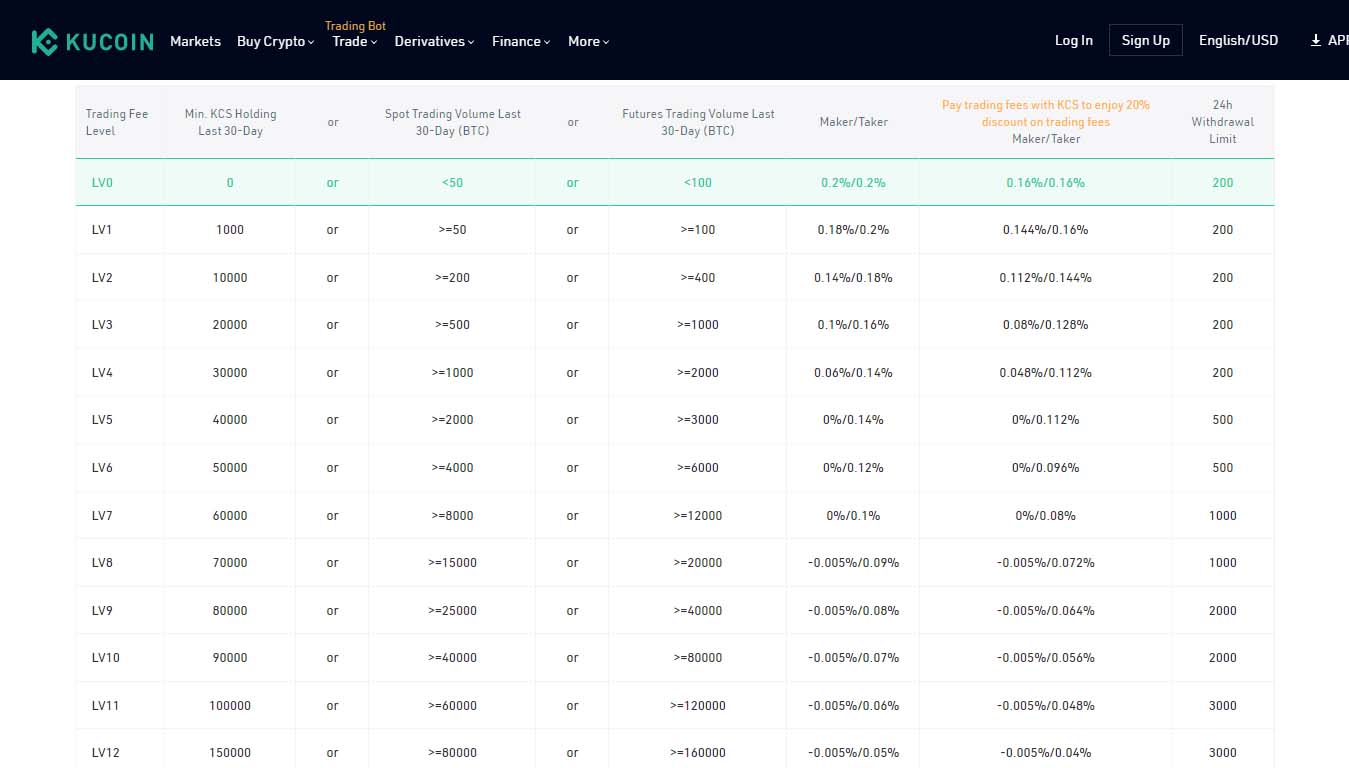Screen dimensions: 1349x768
Task: Open the English/USD language selector
Action: coord(1238,40)
